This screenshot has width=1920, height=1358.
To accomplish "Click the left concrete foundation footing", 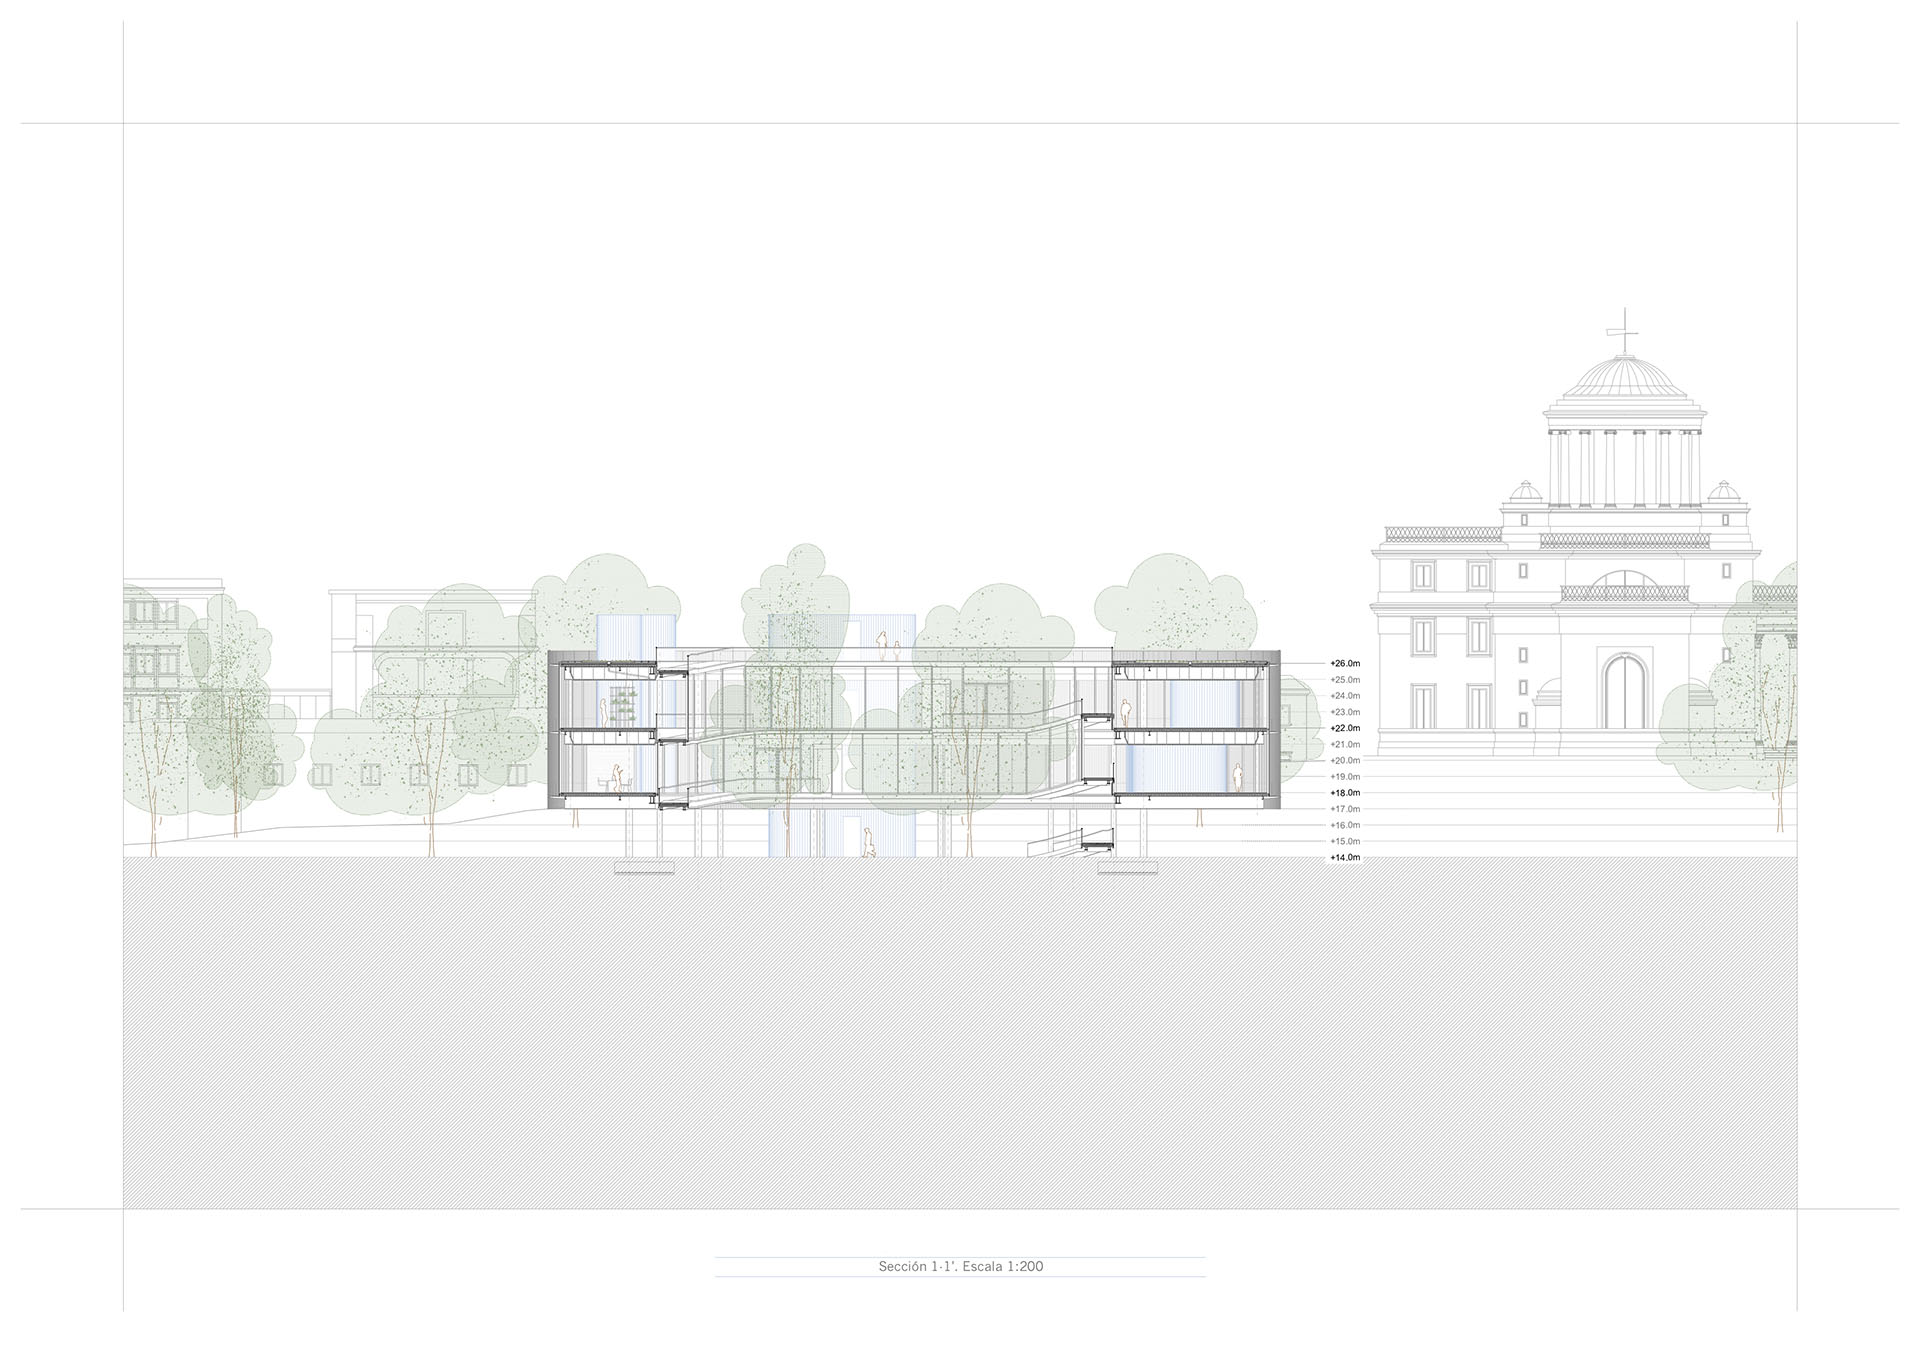I will [642, 868].
